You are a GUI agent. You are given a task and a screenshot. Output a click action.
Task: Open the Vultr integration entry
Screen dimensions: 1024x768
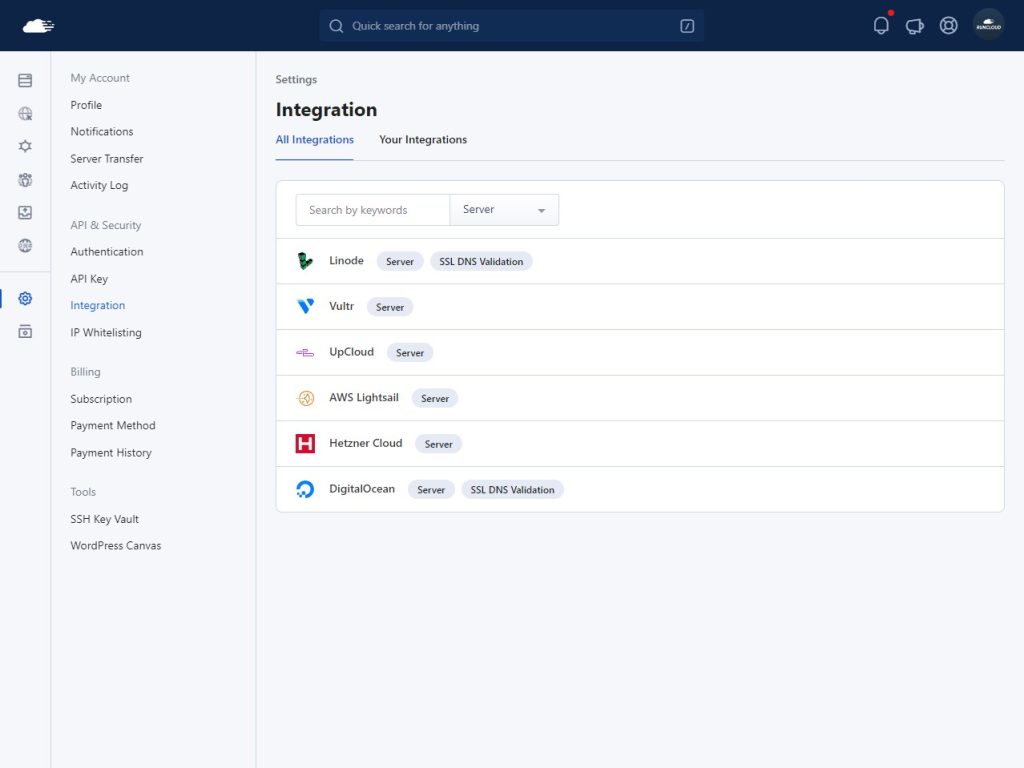click(640, 307)
